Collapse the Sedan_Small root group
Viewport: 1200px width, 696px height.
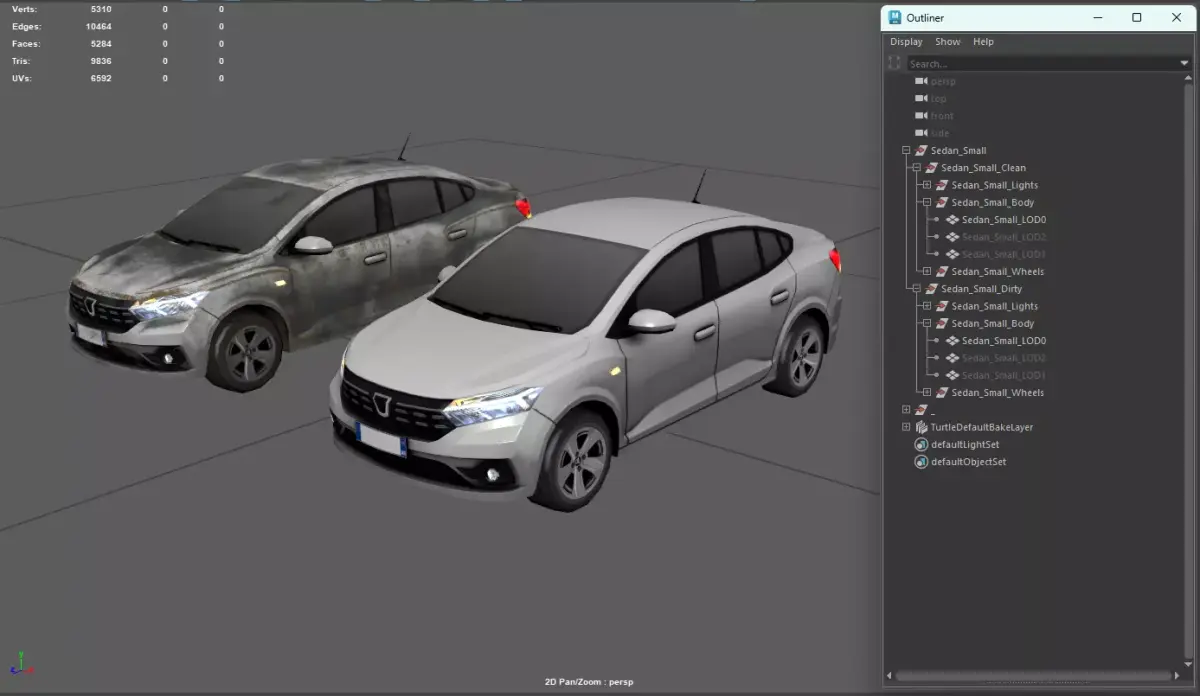click(x=906, y=151)
